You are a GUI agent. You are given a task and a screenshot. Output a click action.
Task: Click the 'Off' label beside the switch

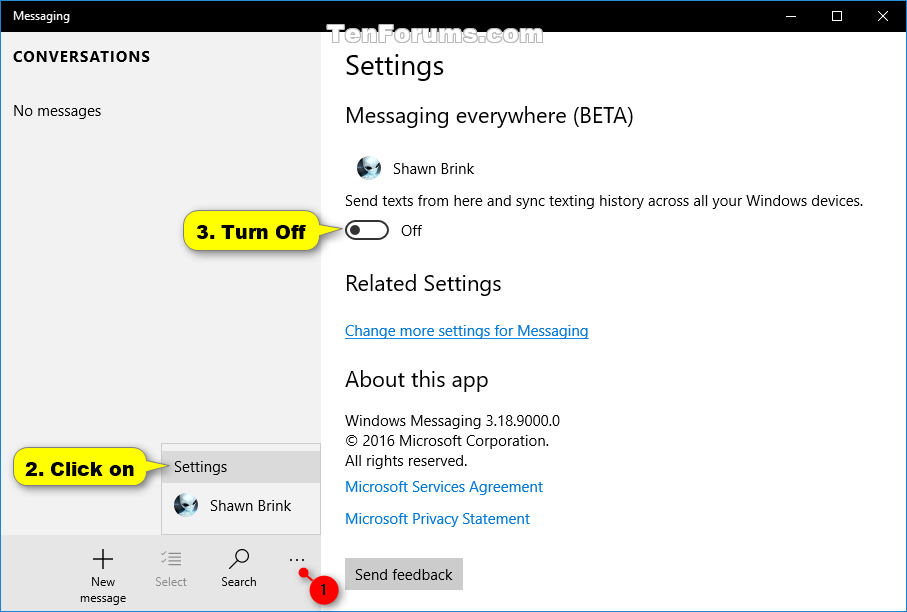411,231
